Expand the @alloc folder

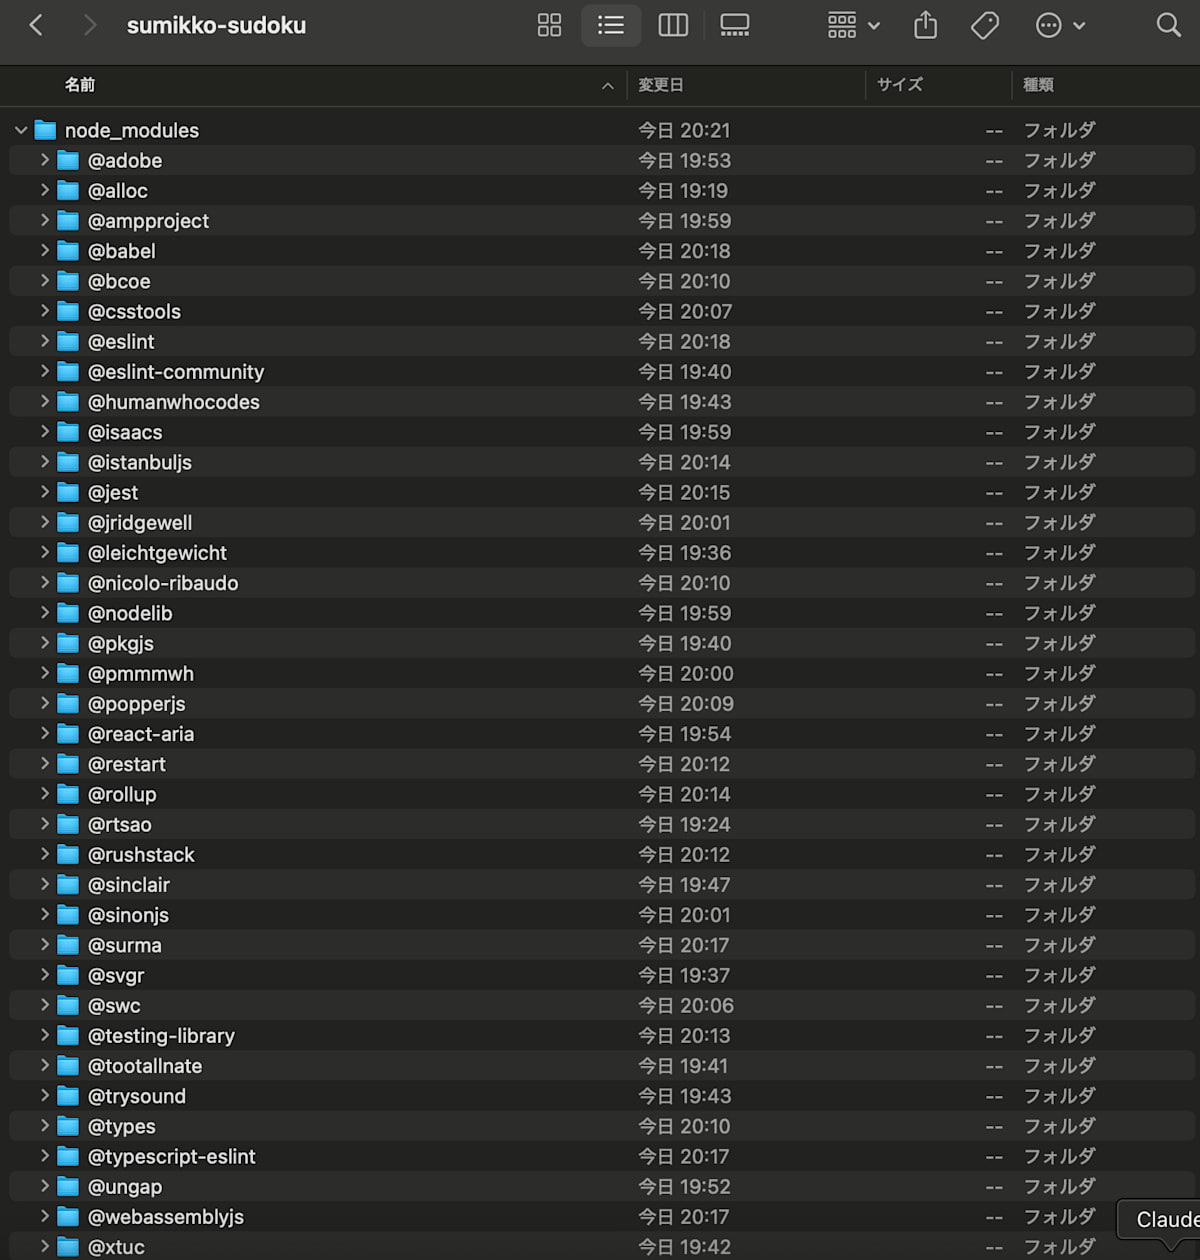point(44,190)
